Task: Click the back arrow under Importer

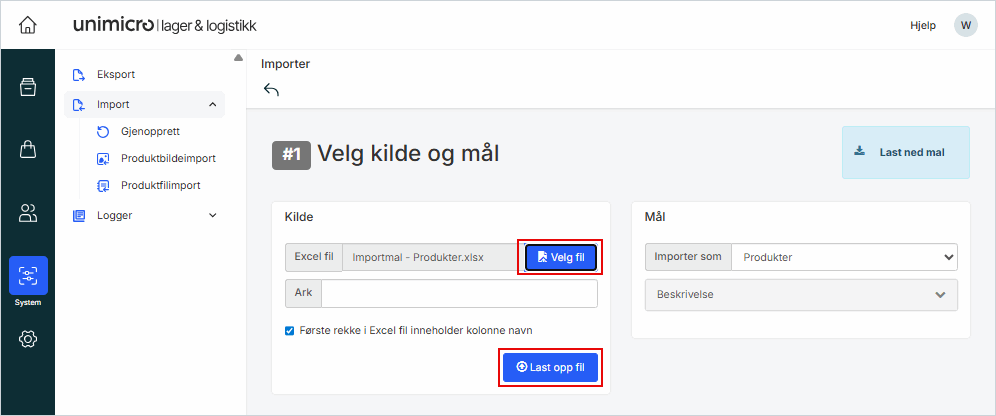Action: coord(271,90)
